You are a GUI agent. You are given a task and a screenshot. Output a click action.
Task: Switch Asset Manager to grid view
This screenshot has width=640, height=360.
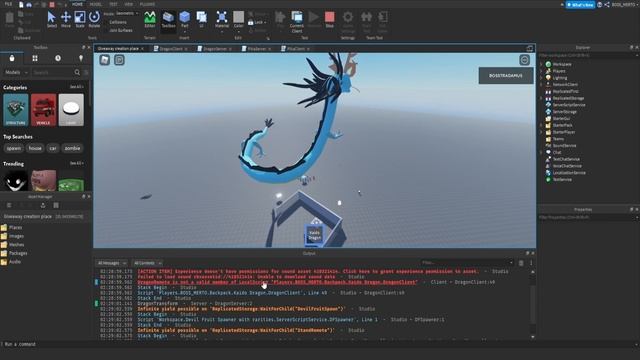(x=56, y=205)
